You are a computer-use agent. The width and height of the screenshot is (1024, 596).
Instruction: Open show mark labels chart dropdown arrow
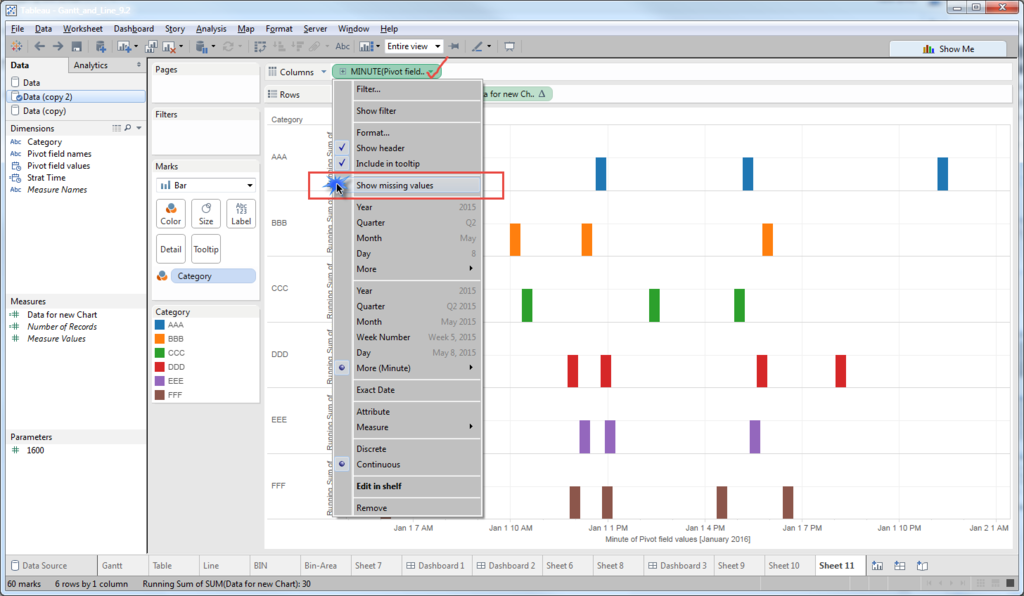click(x=377, y=46)
